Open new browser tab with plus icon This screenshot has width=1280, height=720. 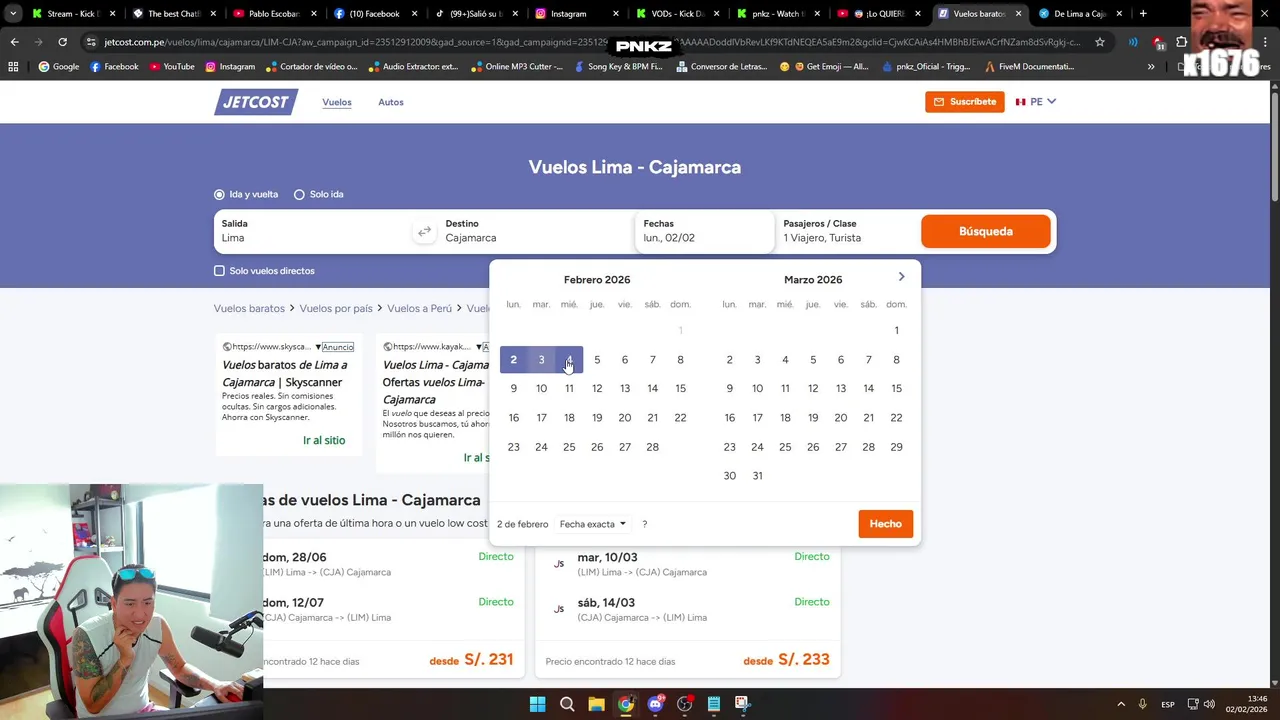coord(1143,14)
